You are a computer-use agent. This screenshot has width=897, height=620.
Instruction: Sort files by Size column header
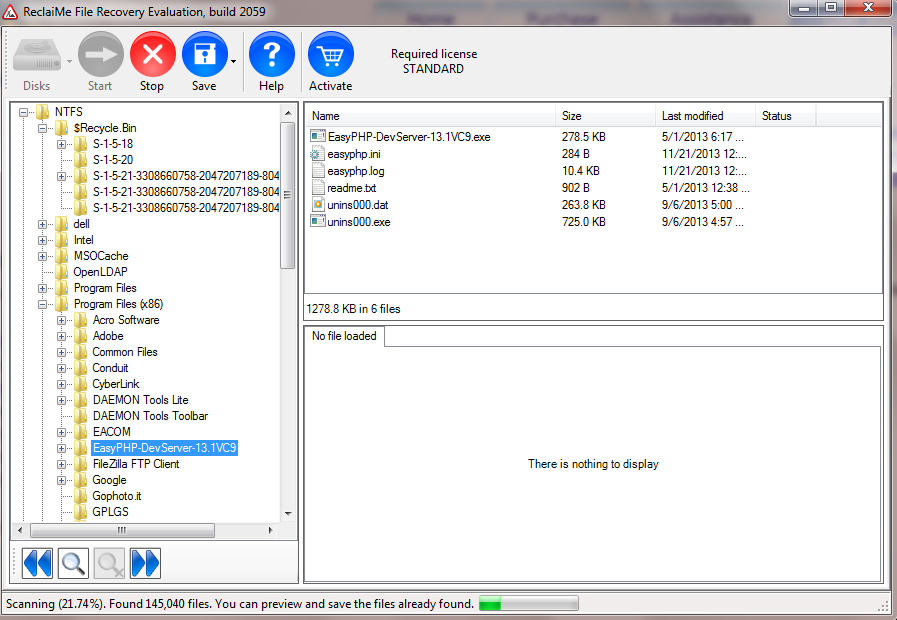click(x=572, y=116)
